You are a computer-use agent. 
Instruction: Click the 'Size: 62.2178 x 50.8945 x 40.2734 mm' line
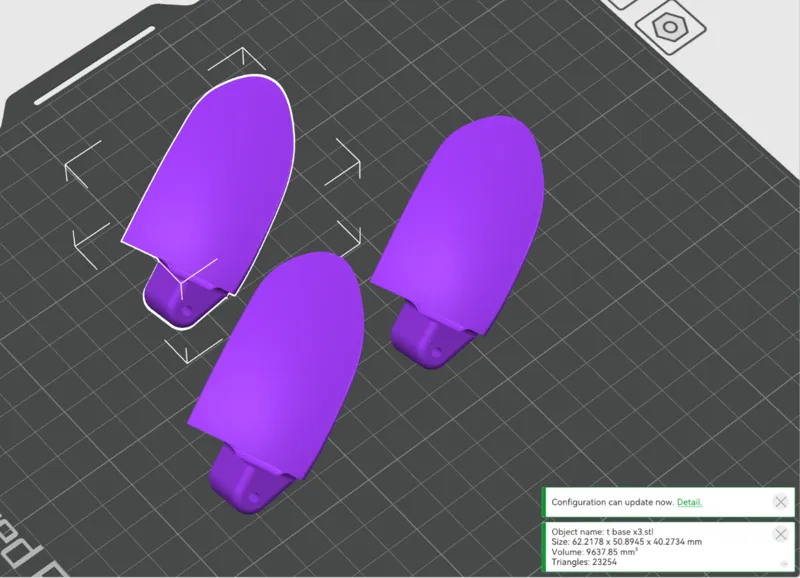[626, 542]
